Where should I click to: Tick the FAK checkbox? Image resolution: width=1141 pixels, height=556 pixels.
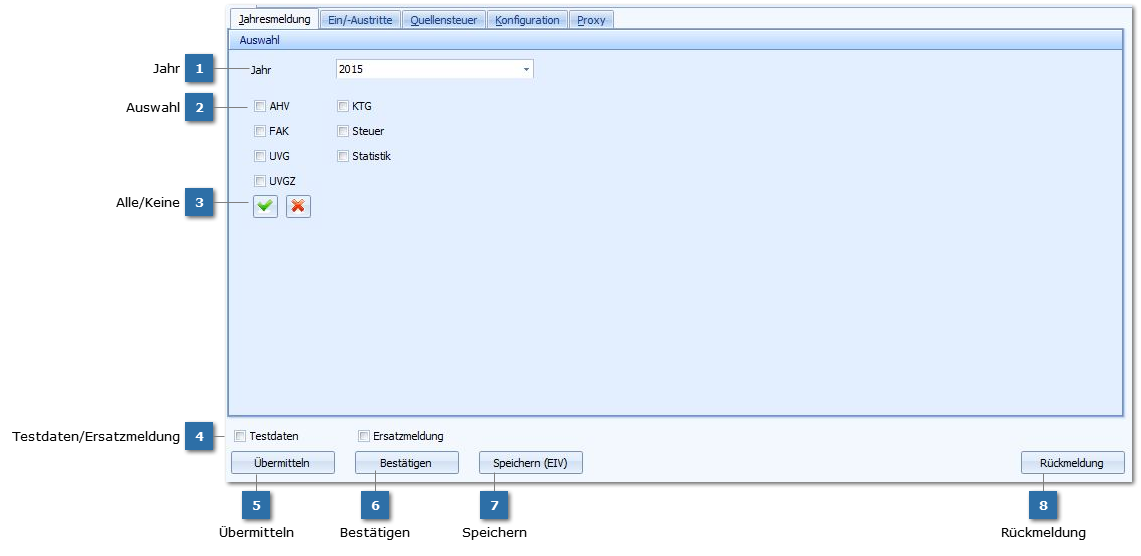coord(260,131)
